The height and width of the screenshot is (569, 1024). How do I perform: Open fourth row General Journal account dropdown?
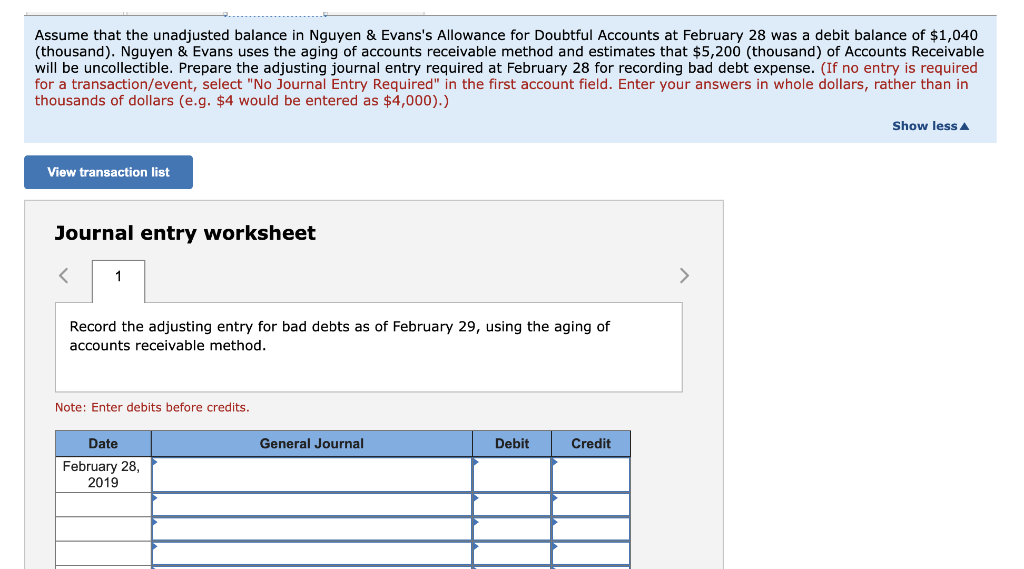coord(312,553)
